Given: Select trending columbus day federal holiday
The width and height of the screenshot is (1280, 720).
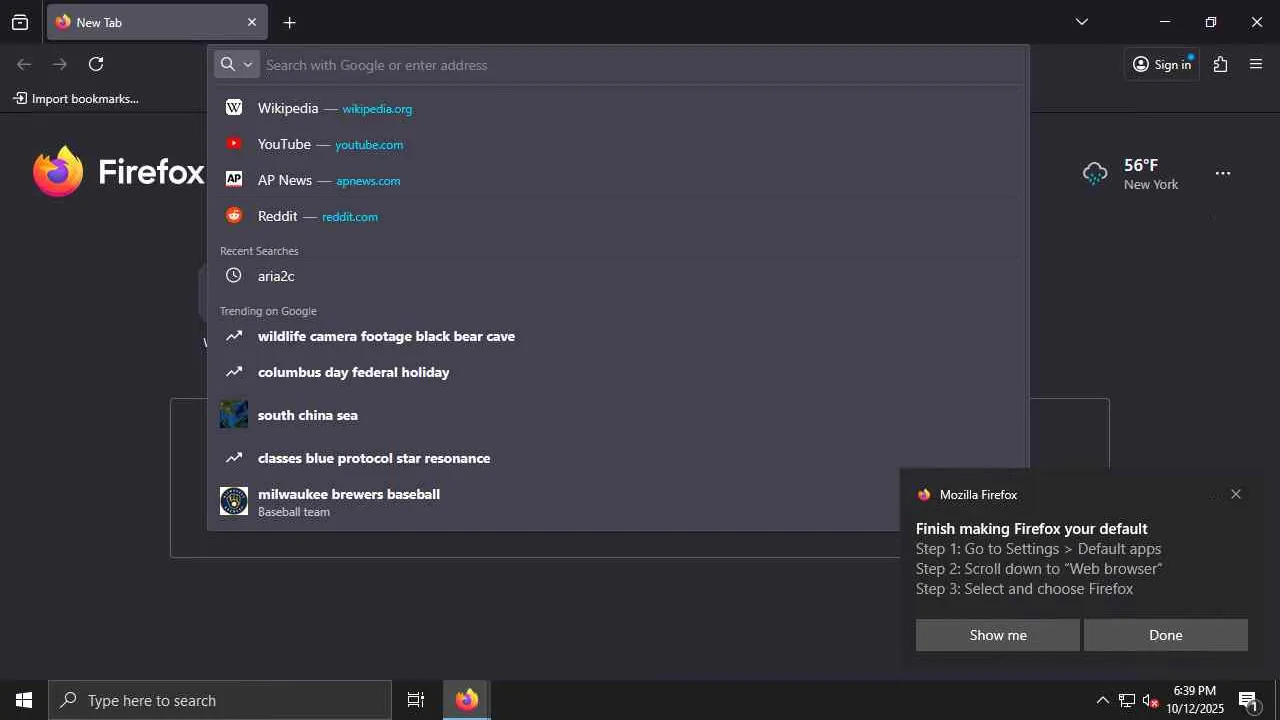Looking at the screenshot, I should coord(618,372).
